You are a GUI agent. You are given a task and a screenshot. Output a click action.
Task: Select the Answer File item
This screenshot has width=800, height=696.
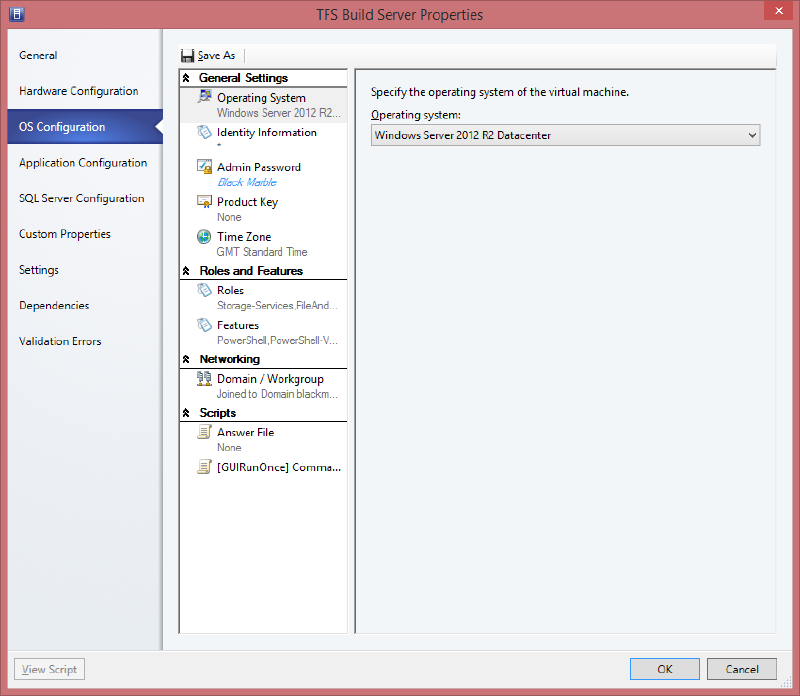coord(263,439)
